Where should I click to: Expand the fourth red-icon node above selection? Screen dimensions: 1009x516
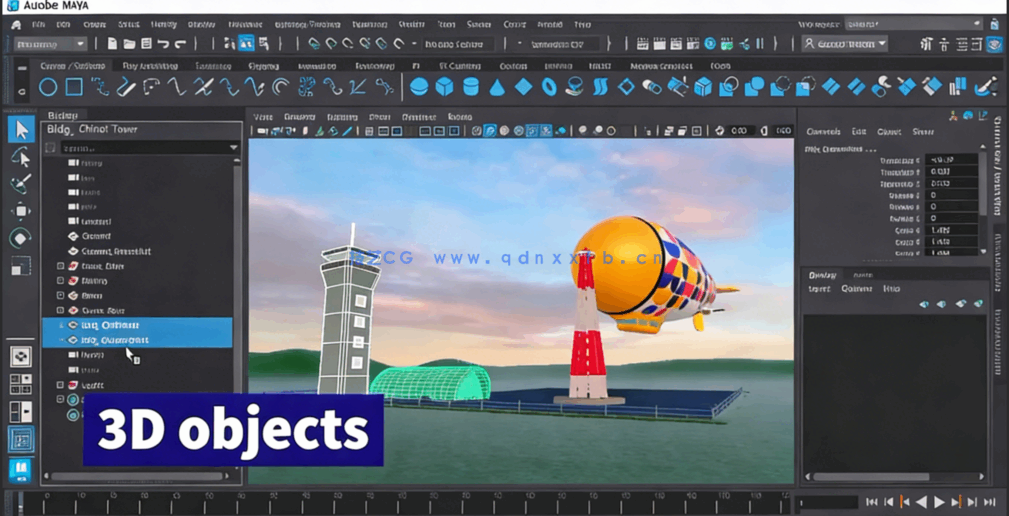click(x=60, y=310)
